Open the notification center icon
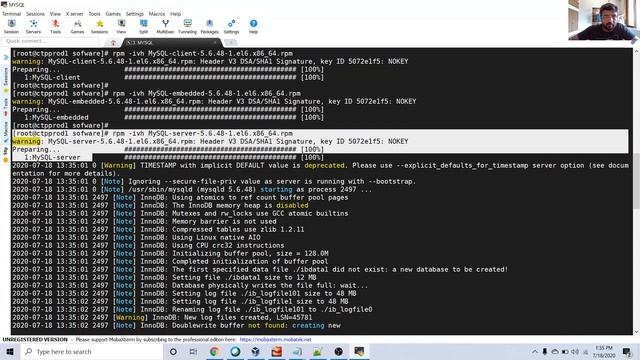The width and height of the screenshot is (640, 360). (627, 351)
